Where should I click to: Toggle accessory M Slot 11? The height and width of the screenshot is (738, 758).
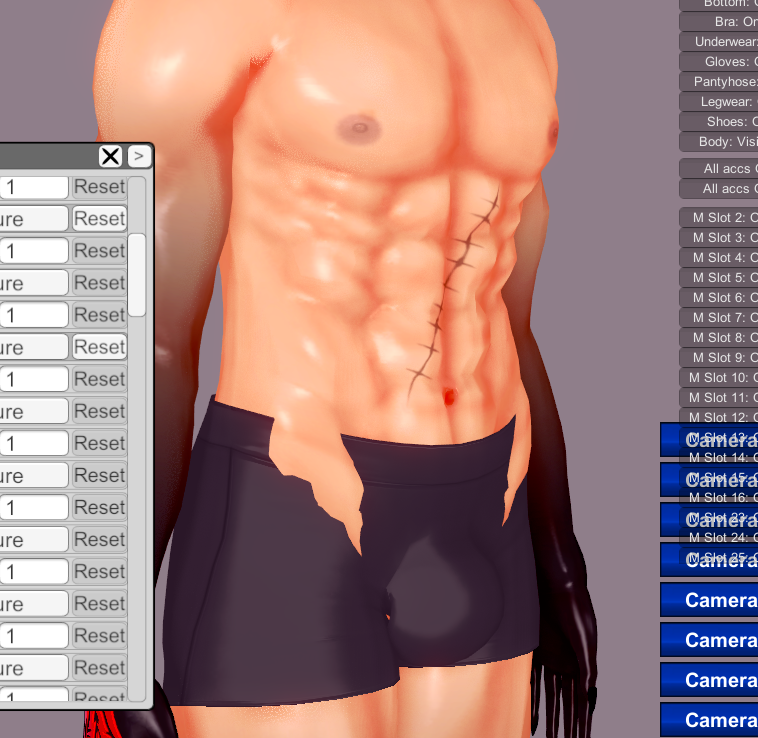point(719,397)
